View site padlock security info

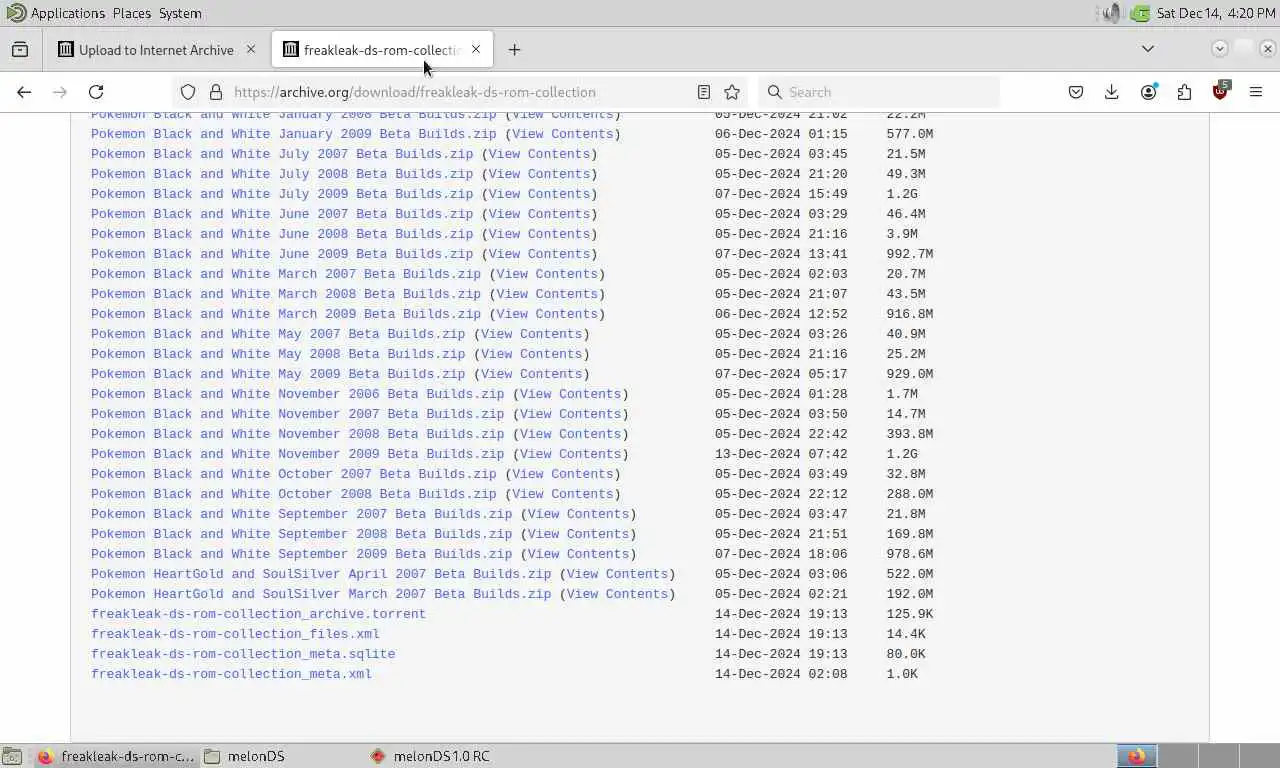(215, 92)
